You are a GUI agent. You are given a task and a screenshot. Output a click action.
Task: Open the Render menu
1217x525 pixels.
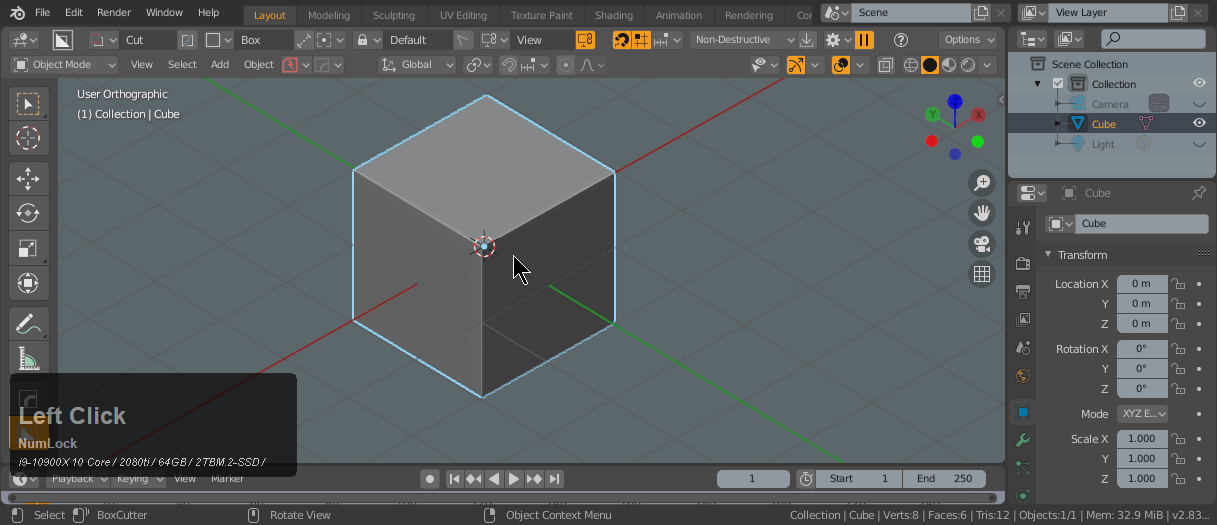[114, 13]
